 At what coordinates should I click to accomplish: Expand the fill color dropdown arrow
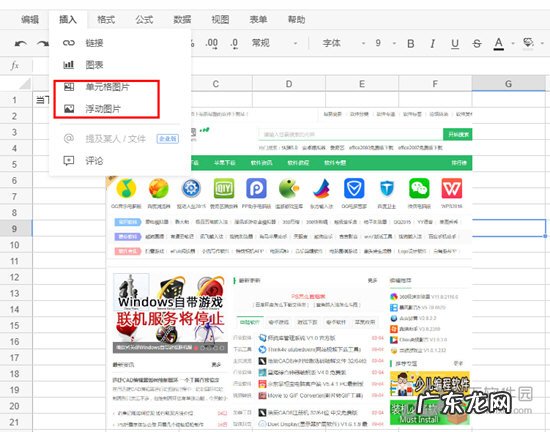click(542, 43)
